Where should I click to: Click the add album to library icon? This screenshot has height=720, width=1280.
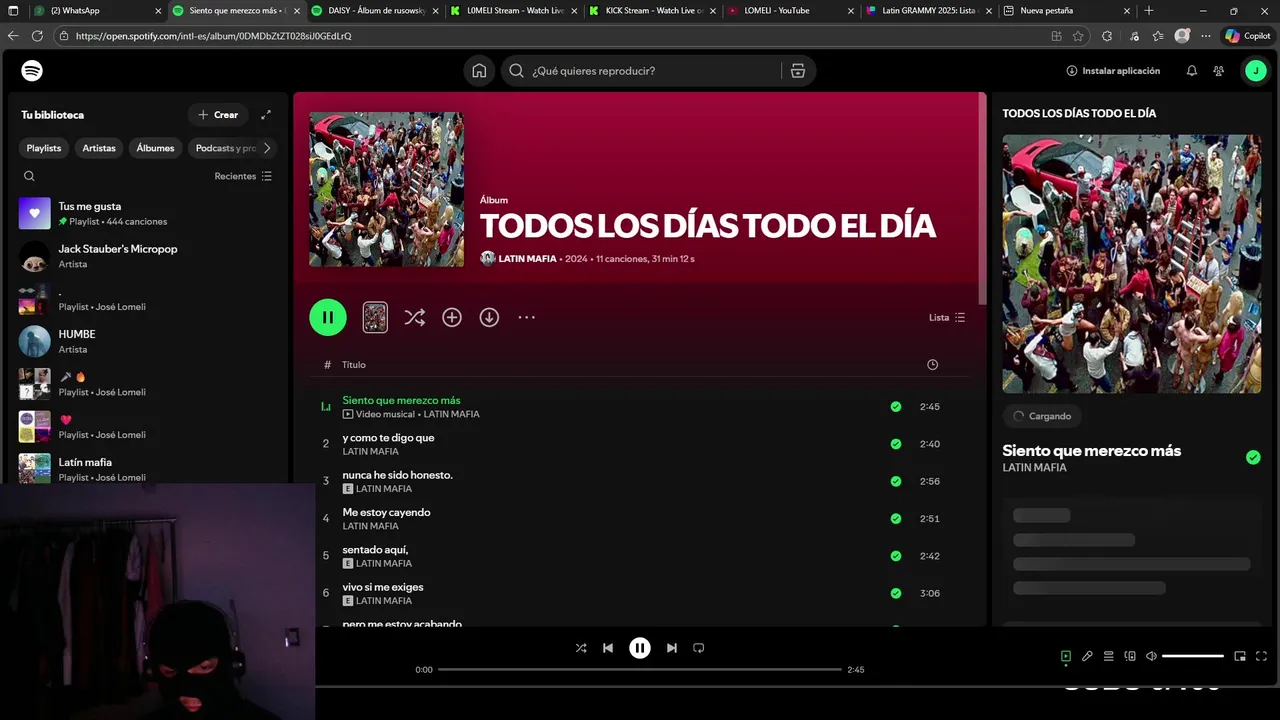(452, 317)
